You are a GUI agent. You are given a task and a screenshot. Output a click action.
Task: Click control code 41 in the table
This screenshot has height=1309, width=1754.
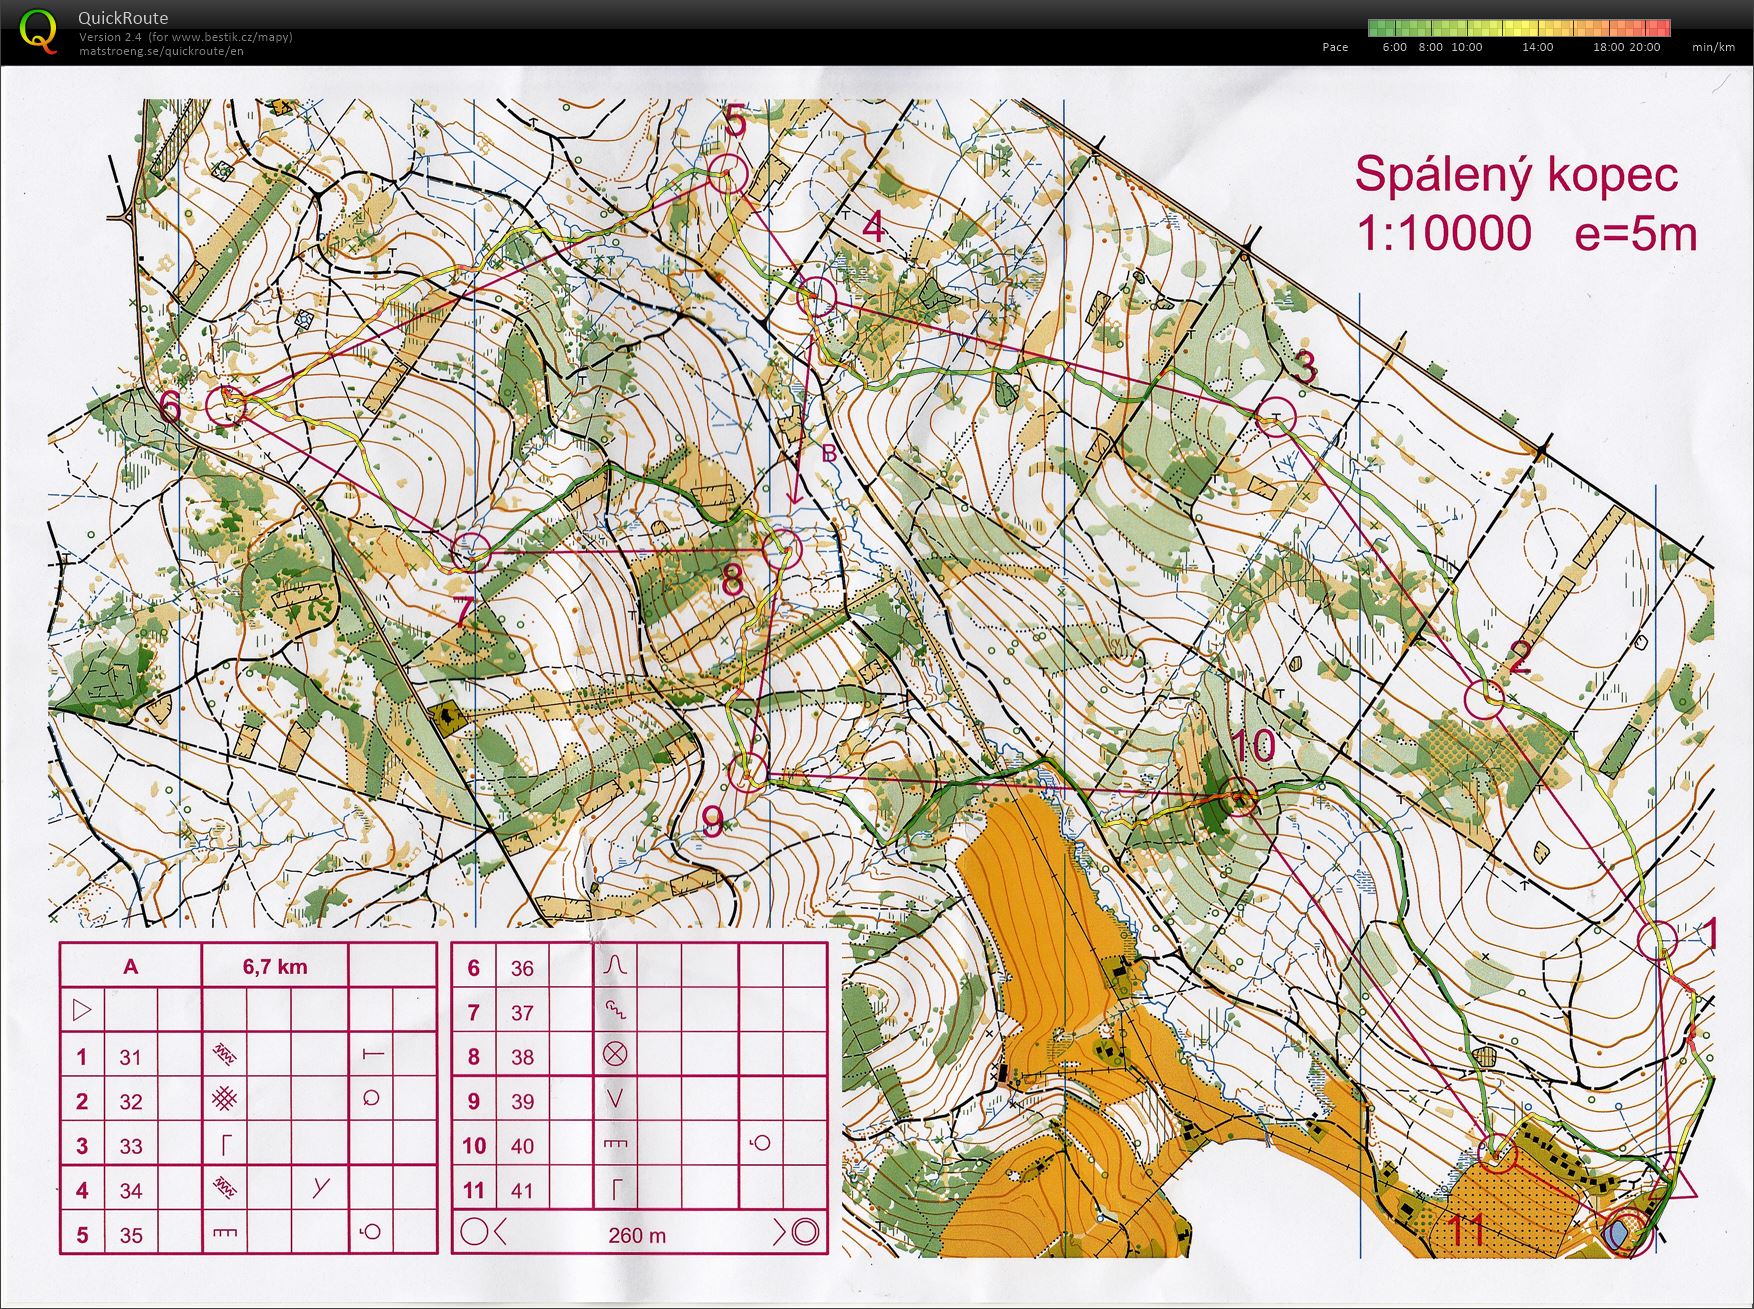[x=522, y=1191]
